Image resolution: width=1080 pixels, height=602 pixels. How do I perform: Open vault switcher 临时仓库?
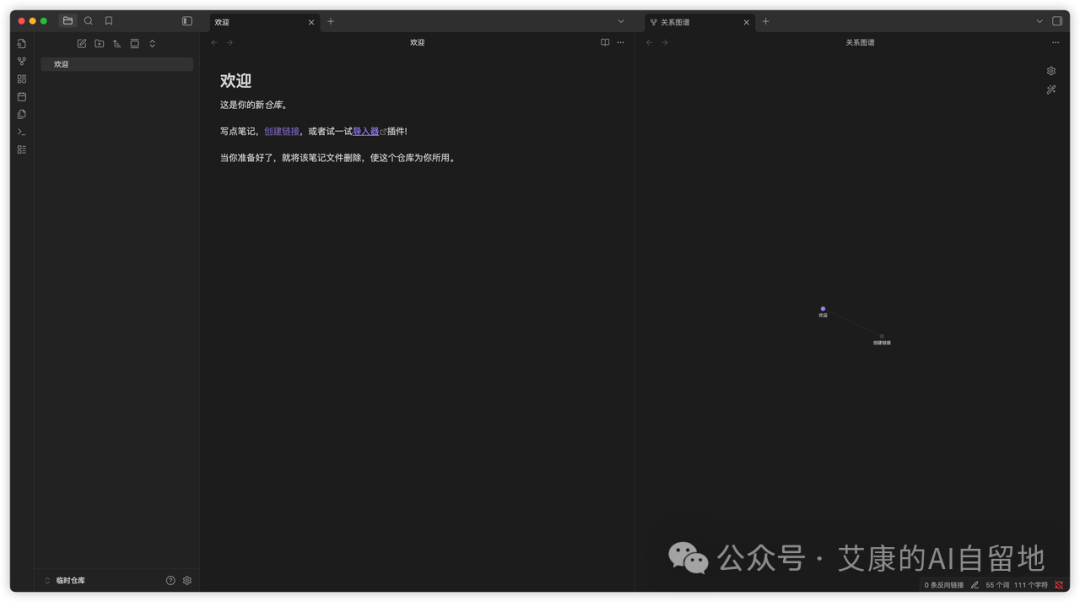click(x=65, y=581)
